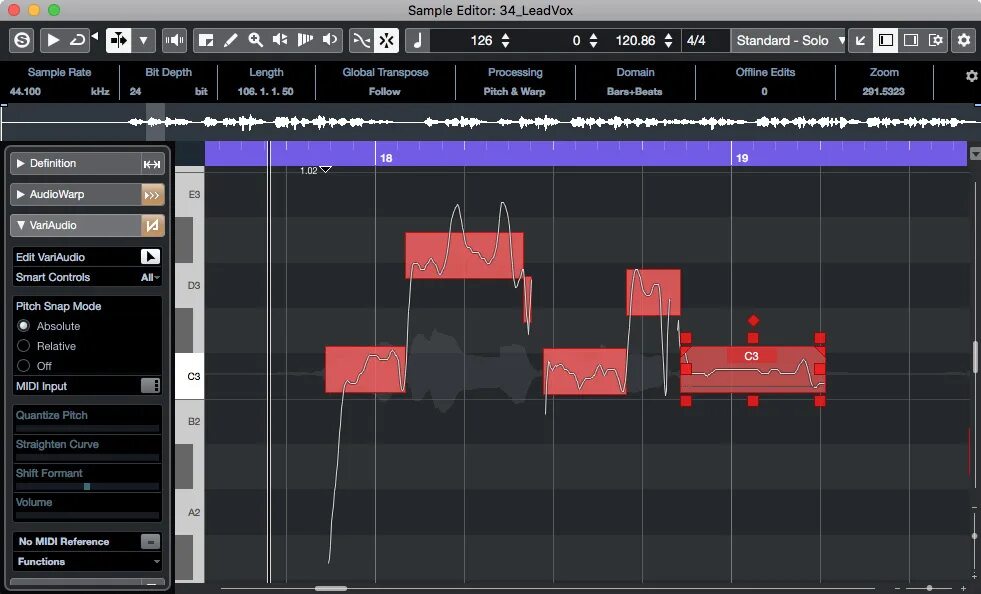981x594 pixels.
Task: Expand the AudioWarp section
Action: click(x=21, y=195)
